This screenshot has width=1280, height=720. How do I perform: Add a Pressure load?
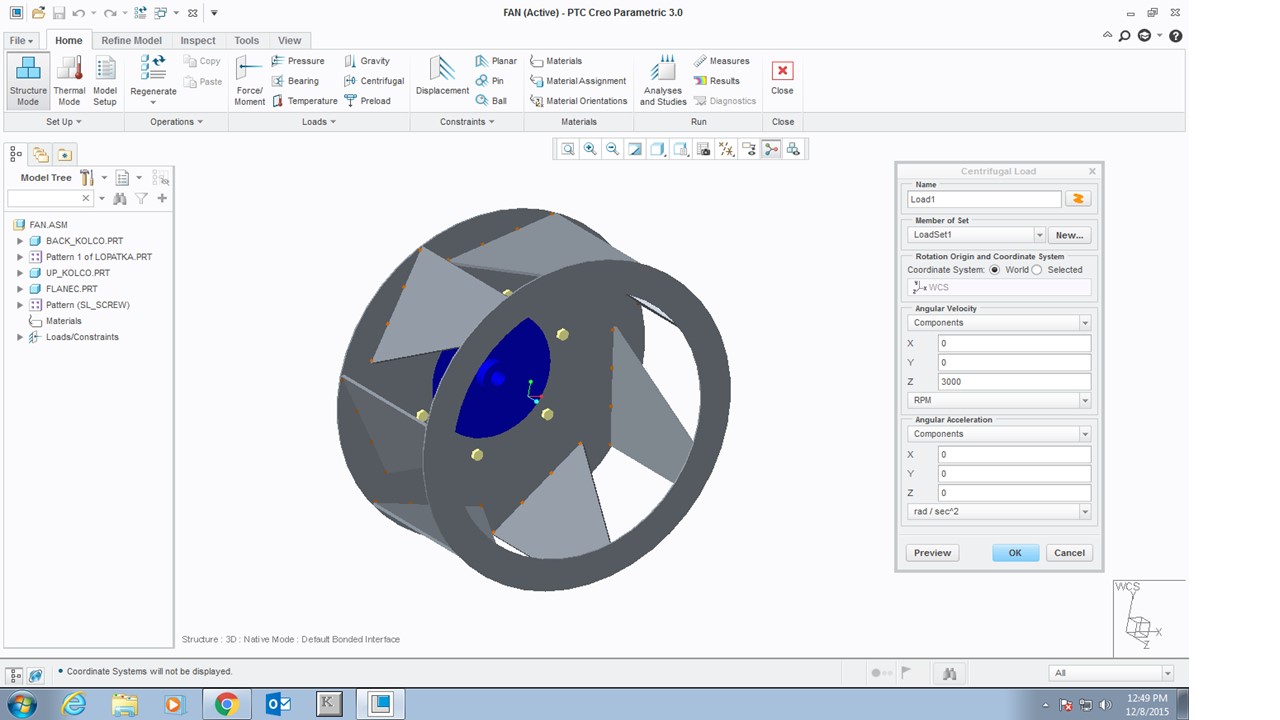coord(298,61)
